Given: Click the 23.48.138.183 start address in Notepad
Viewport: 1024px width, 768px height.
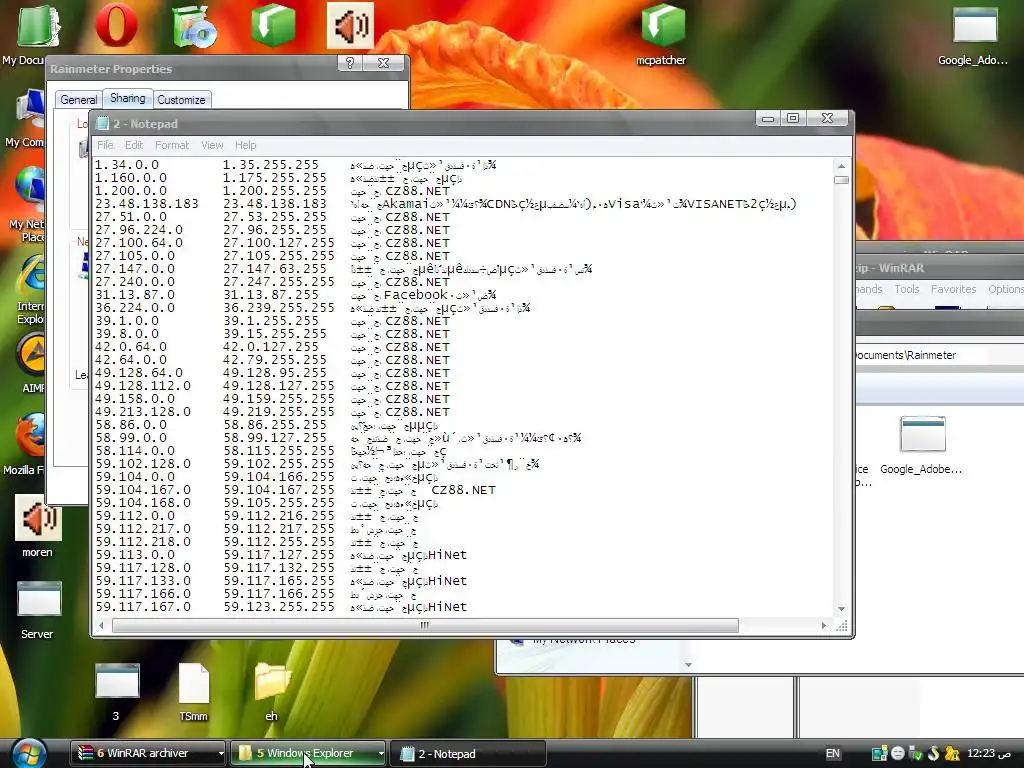Looking at the screenshot, I should pyautogui.click(x=147, y=204).
